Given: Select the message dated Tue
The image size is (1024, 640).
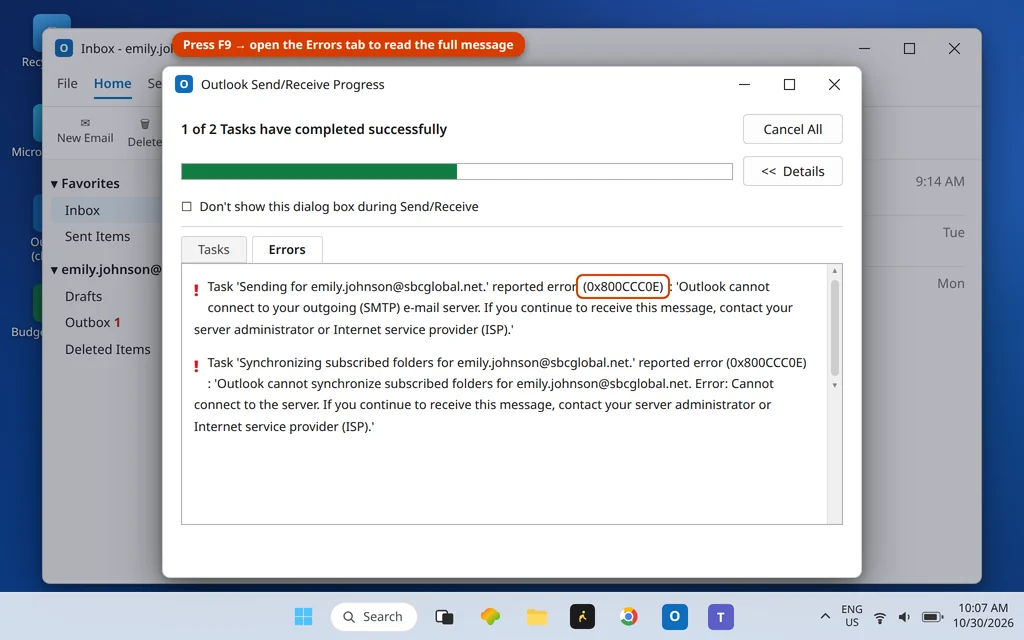Looking at the screenshot, I should [953, 232].
